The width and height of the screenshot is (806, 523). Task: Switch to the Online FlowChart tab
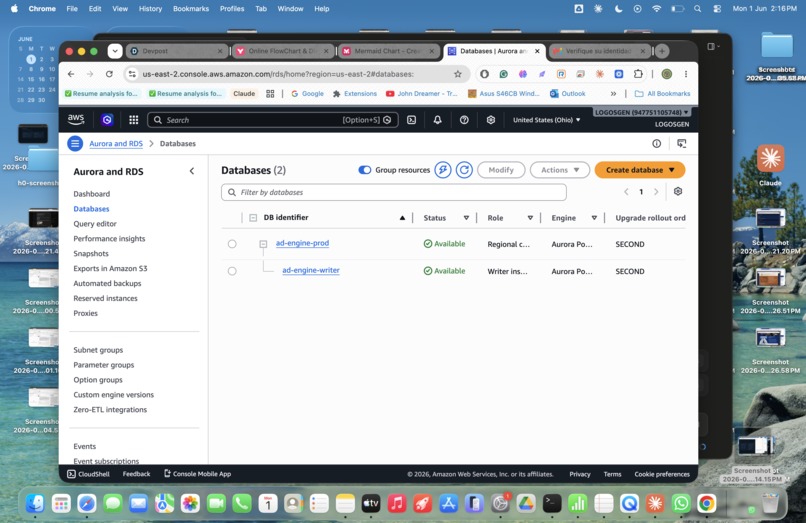(282, 51)
